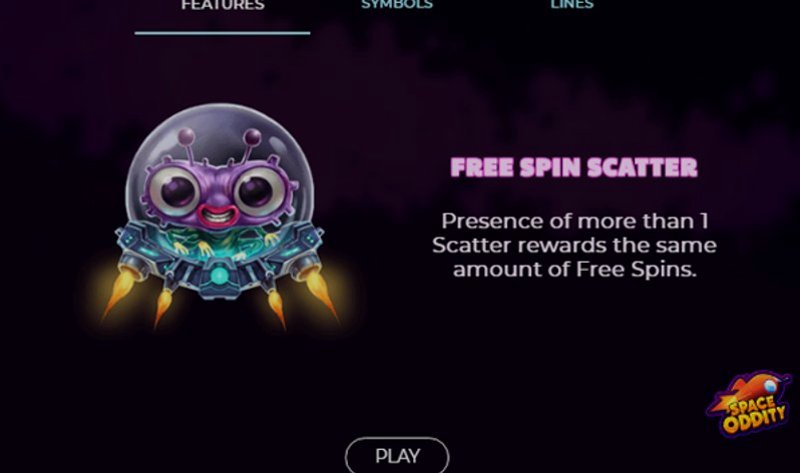The width and height of the screenshot is (800, 473).
Task: Select the FEATURES tab
Action: click(x=222, y=5)
